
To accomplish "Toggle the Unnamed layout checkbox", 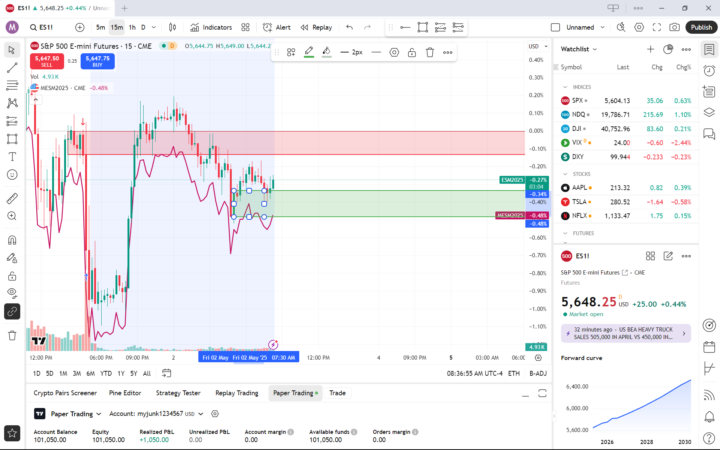I will (x=555, y=28).
